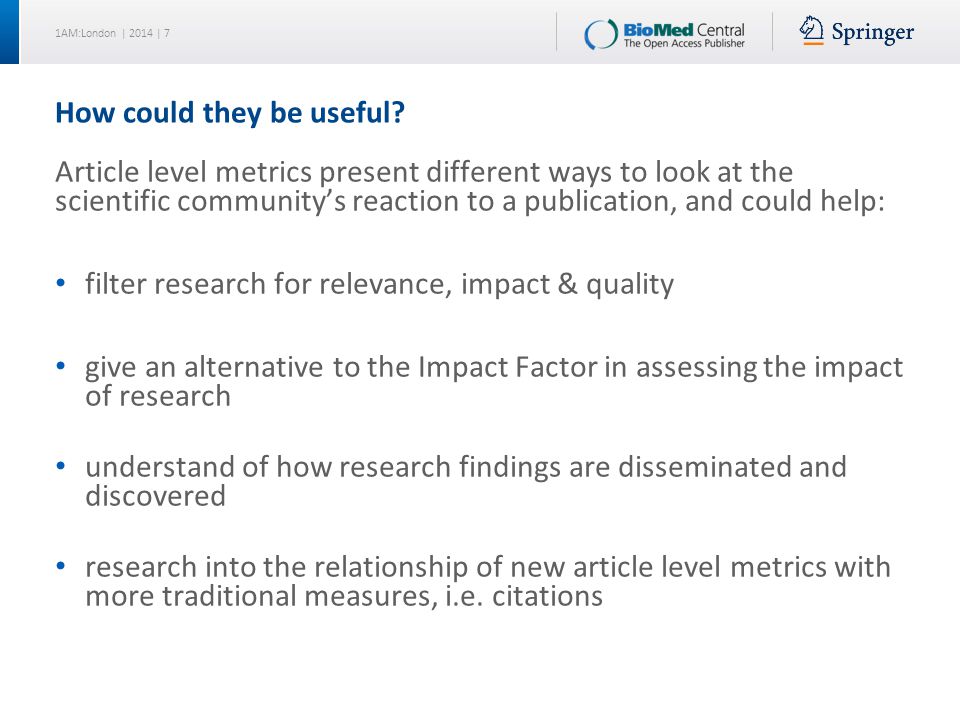Click the blue vertical bar beside header
The height and width of the screenshot is (720, 960).
(x=9, y=32)
